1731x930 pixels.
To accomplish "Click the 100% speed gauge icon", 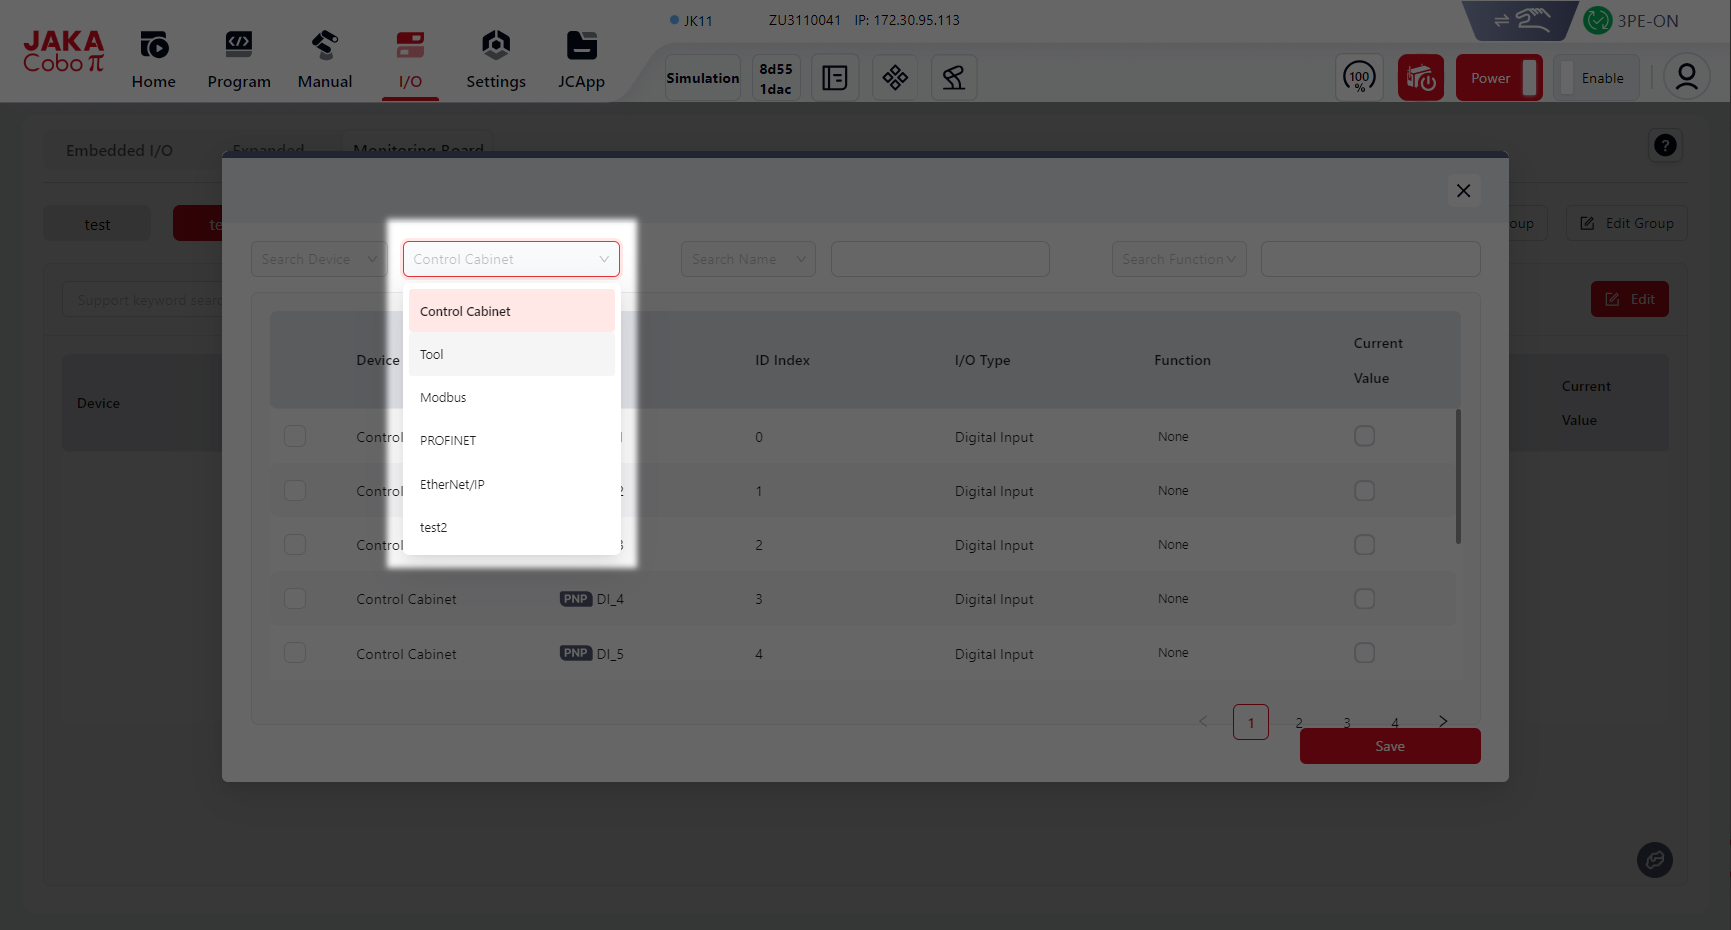I will (1359, 77).
